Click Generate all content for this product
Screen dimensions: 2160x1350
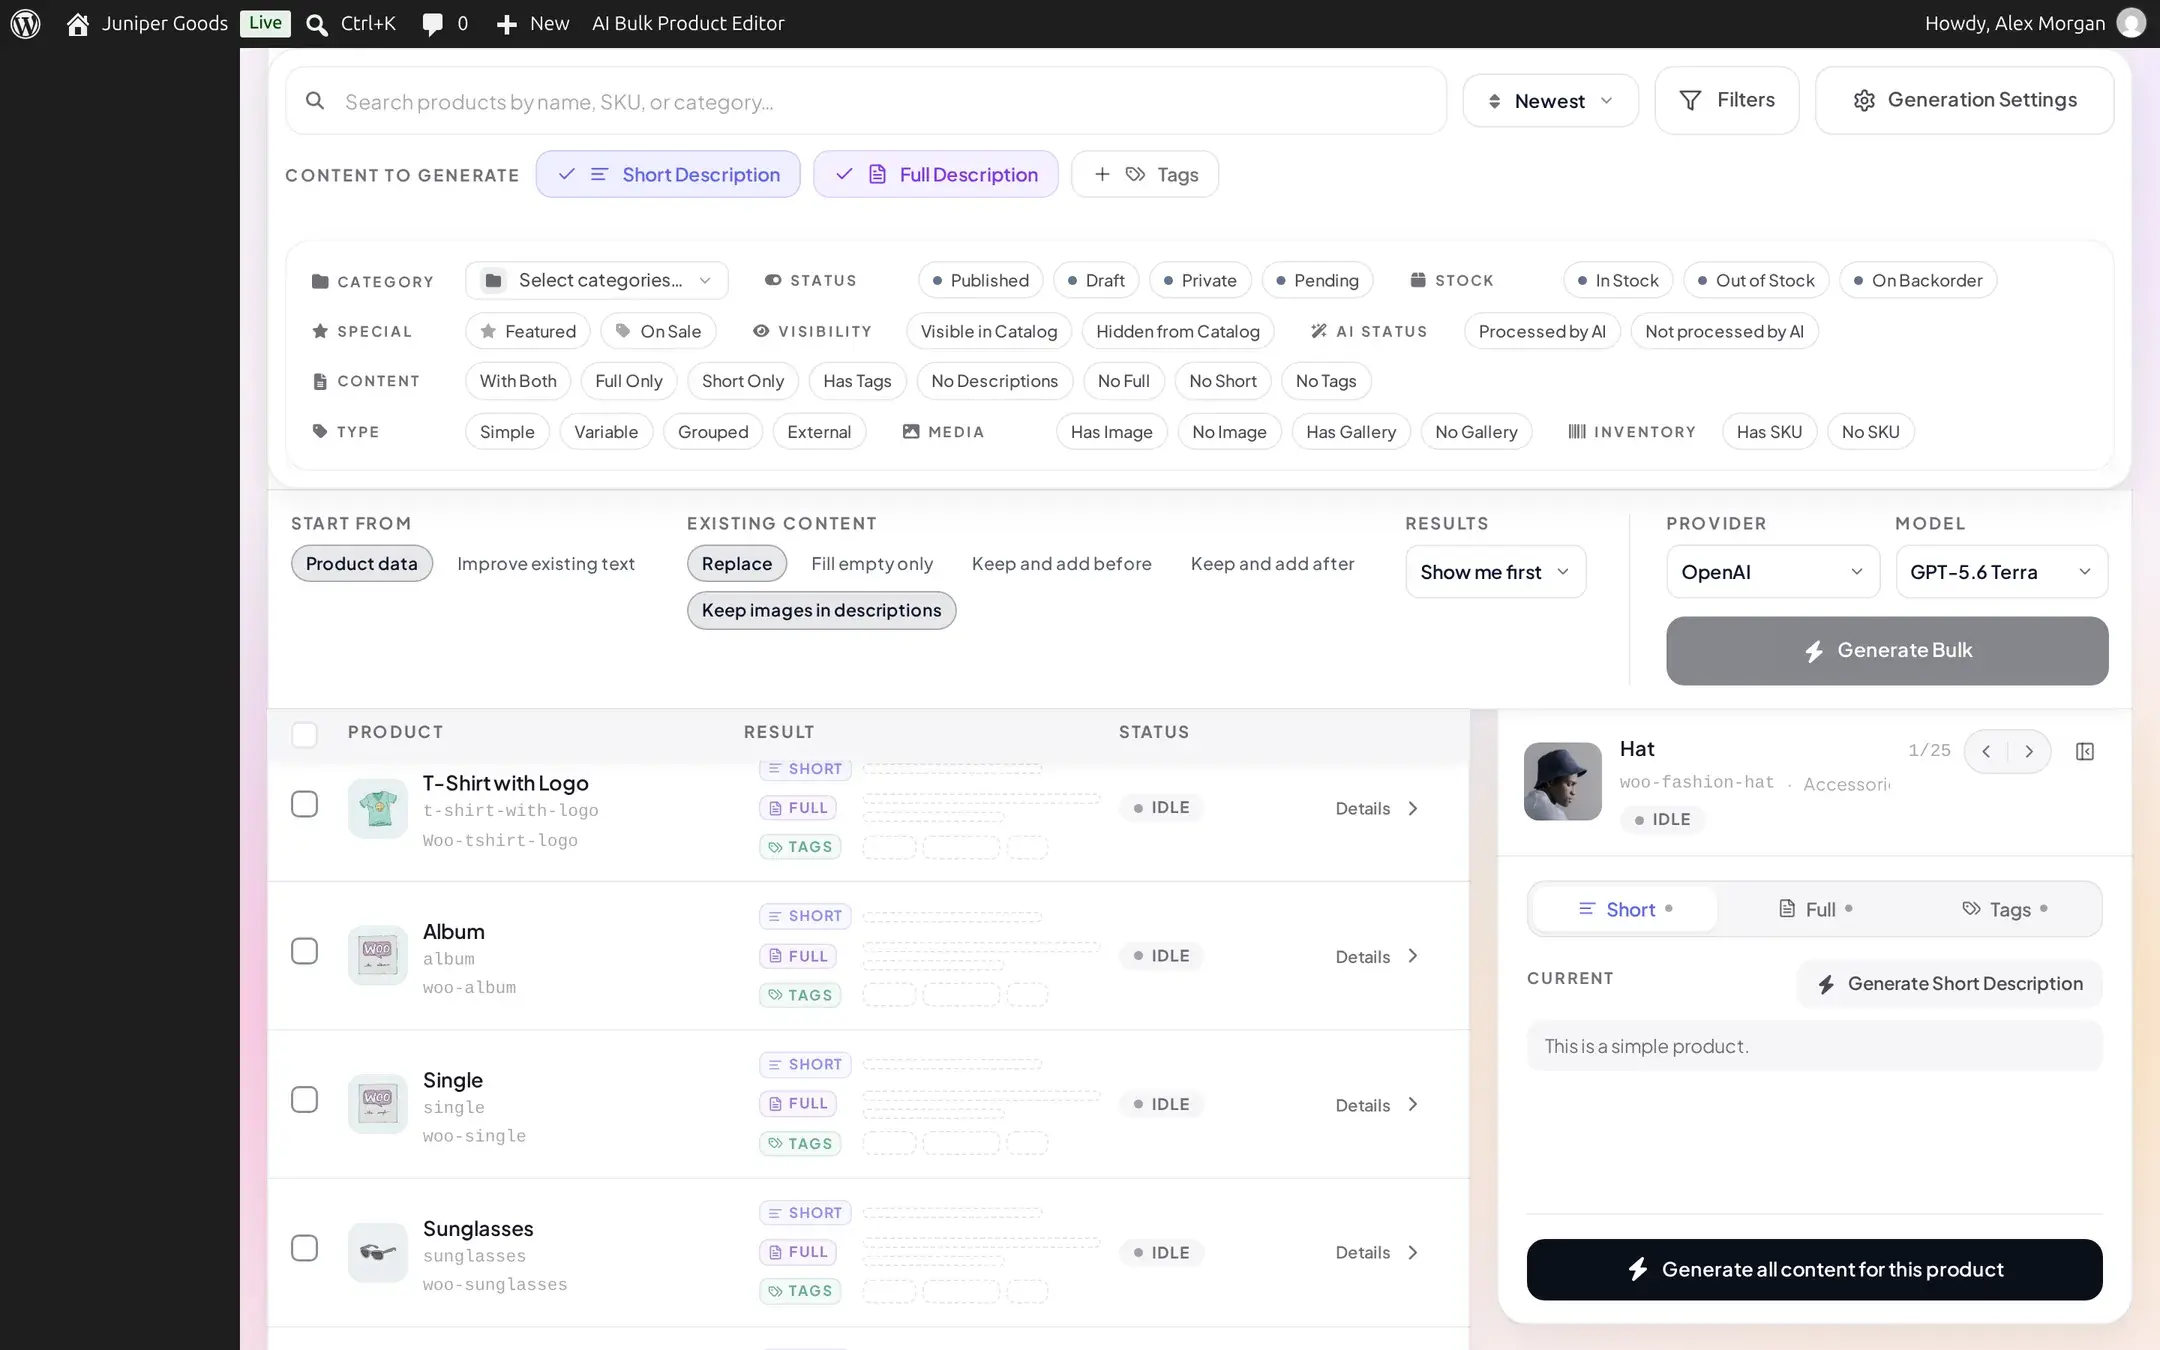pyautogui.click(x=1814, y=1270)
